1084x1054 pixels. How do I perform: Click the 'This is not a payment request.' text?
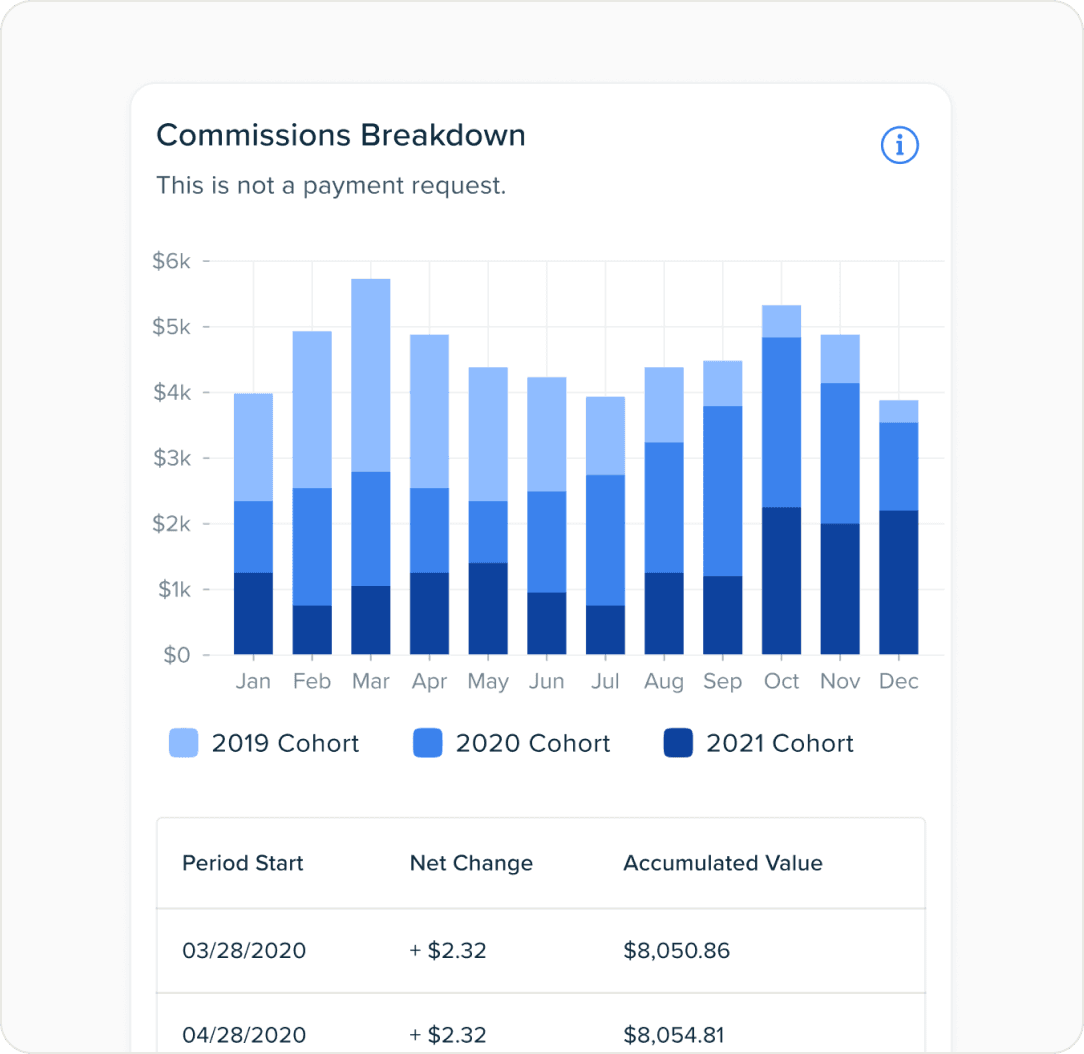(331, 185)
